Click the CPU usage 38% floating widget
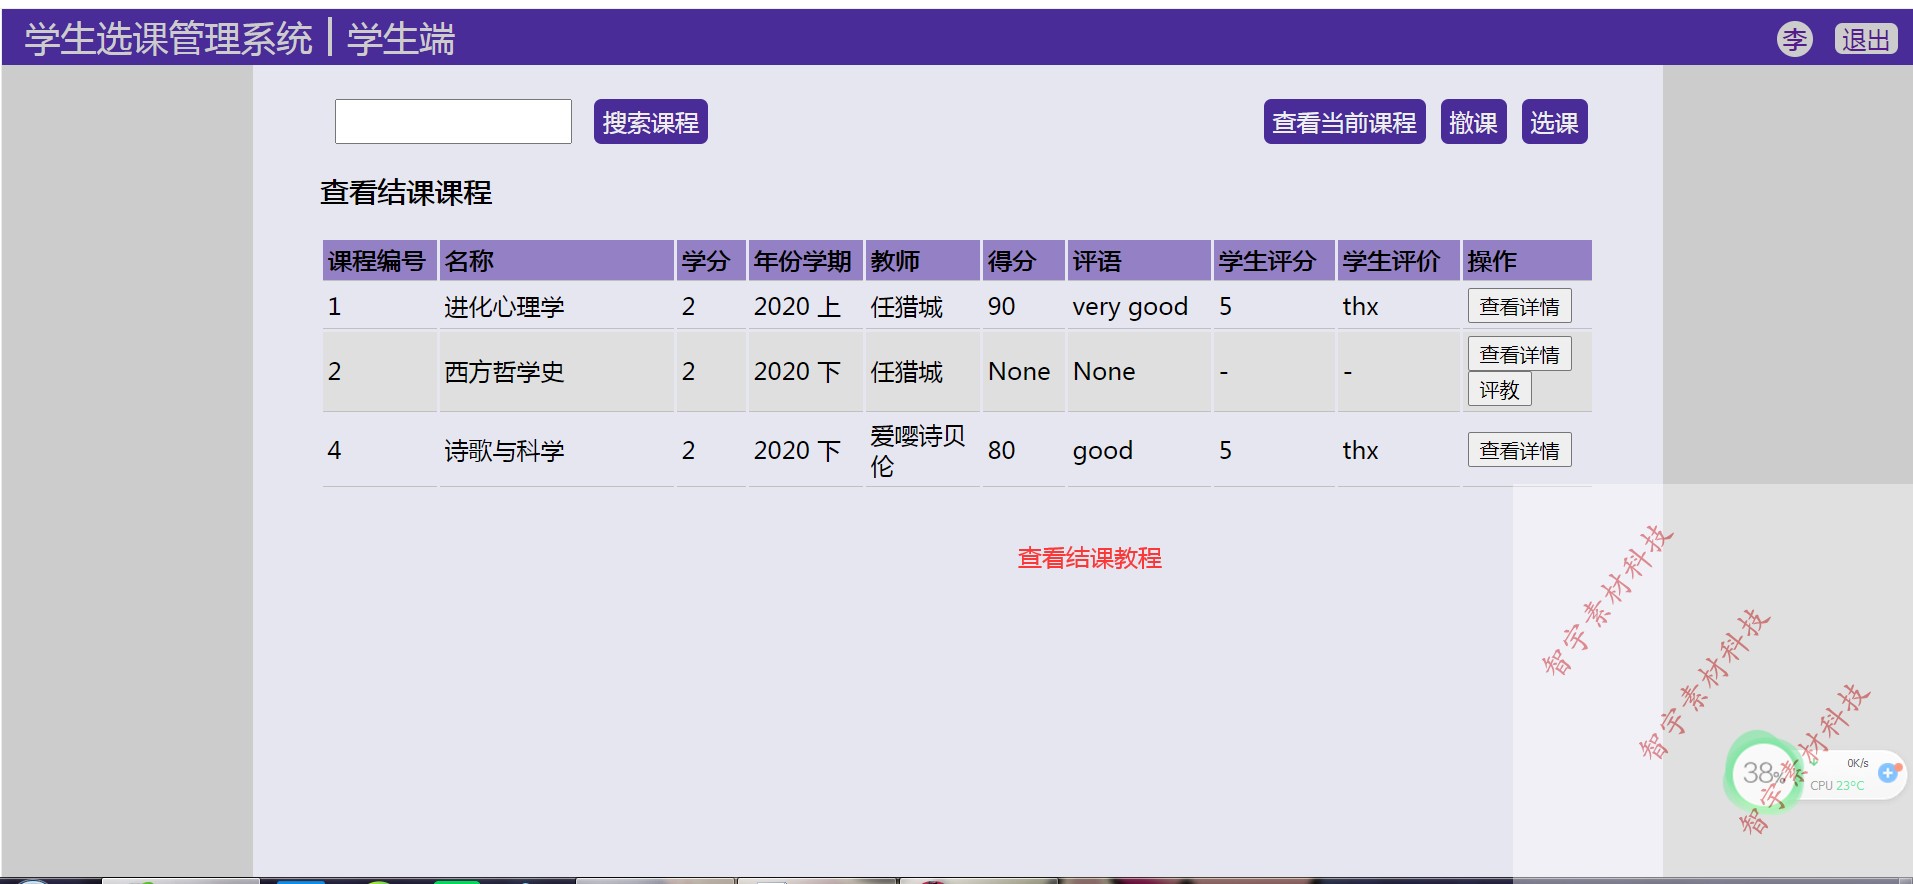Screen dimensions: 1913x884 pyautogui.click(x=1766, y=773)
